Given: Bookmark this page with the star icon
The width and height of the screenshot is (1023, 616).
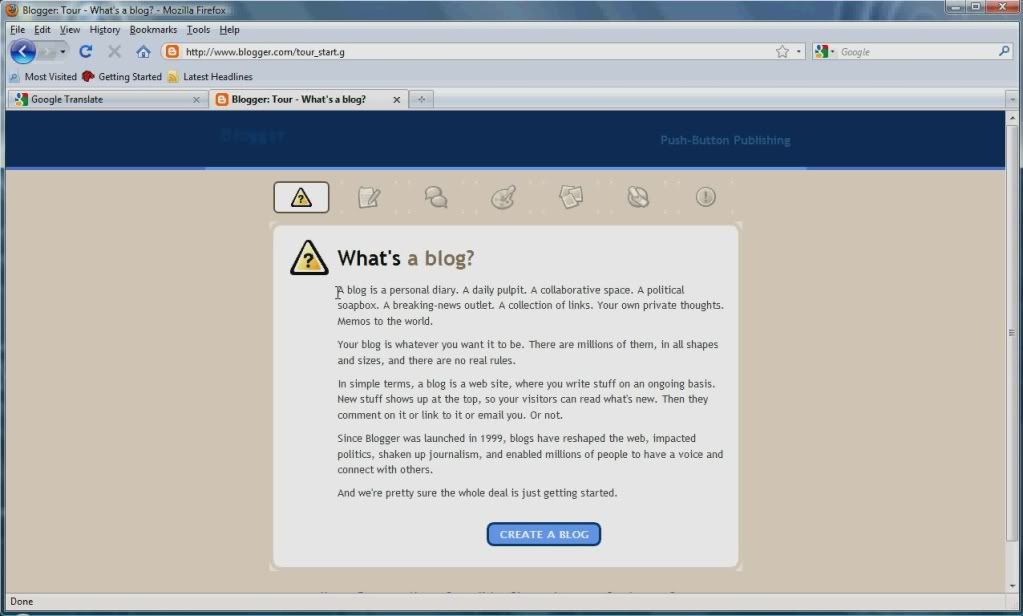Looking at the screenshot, I should (x=782, y=52).
